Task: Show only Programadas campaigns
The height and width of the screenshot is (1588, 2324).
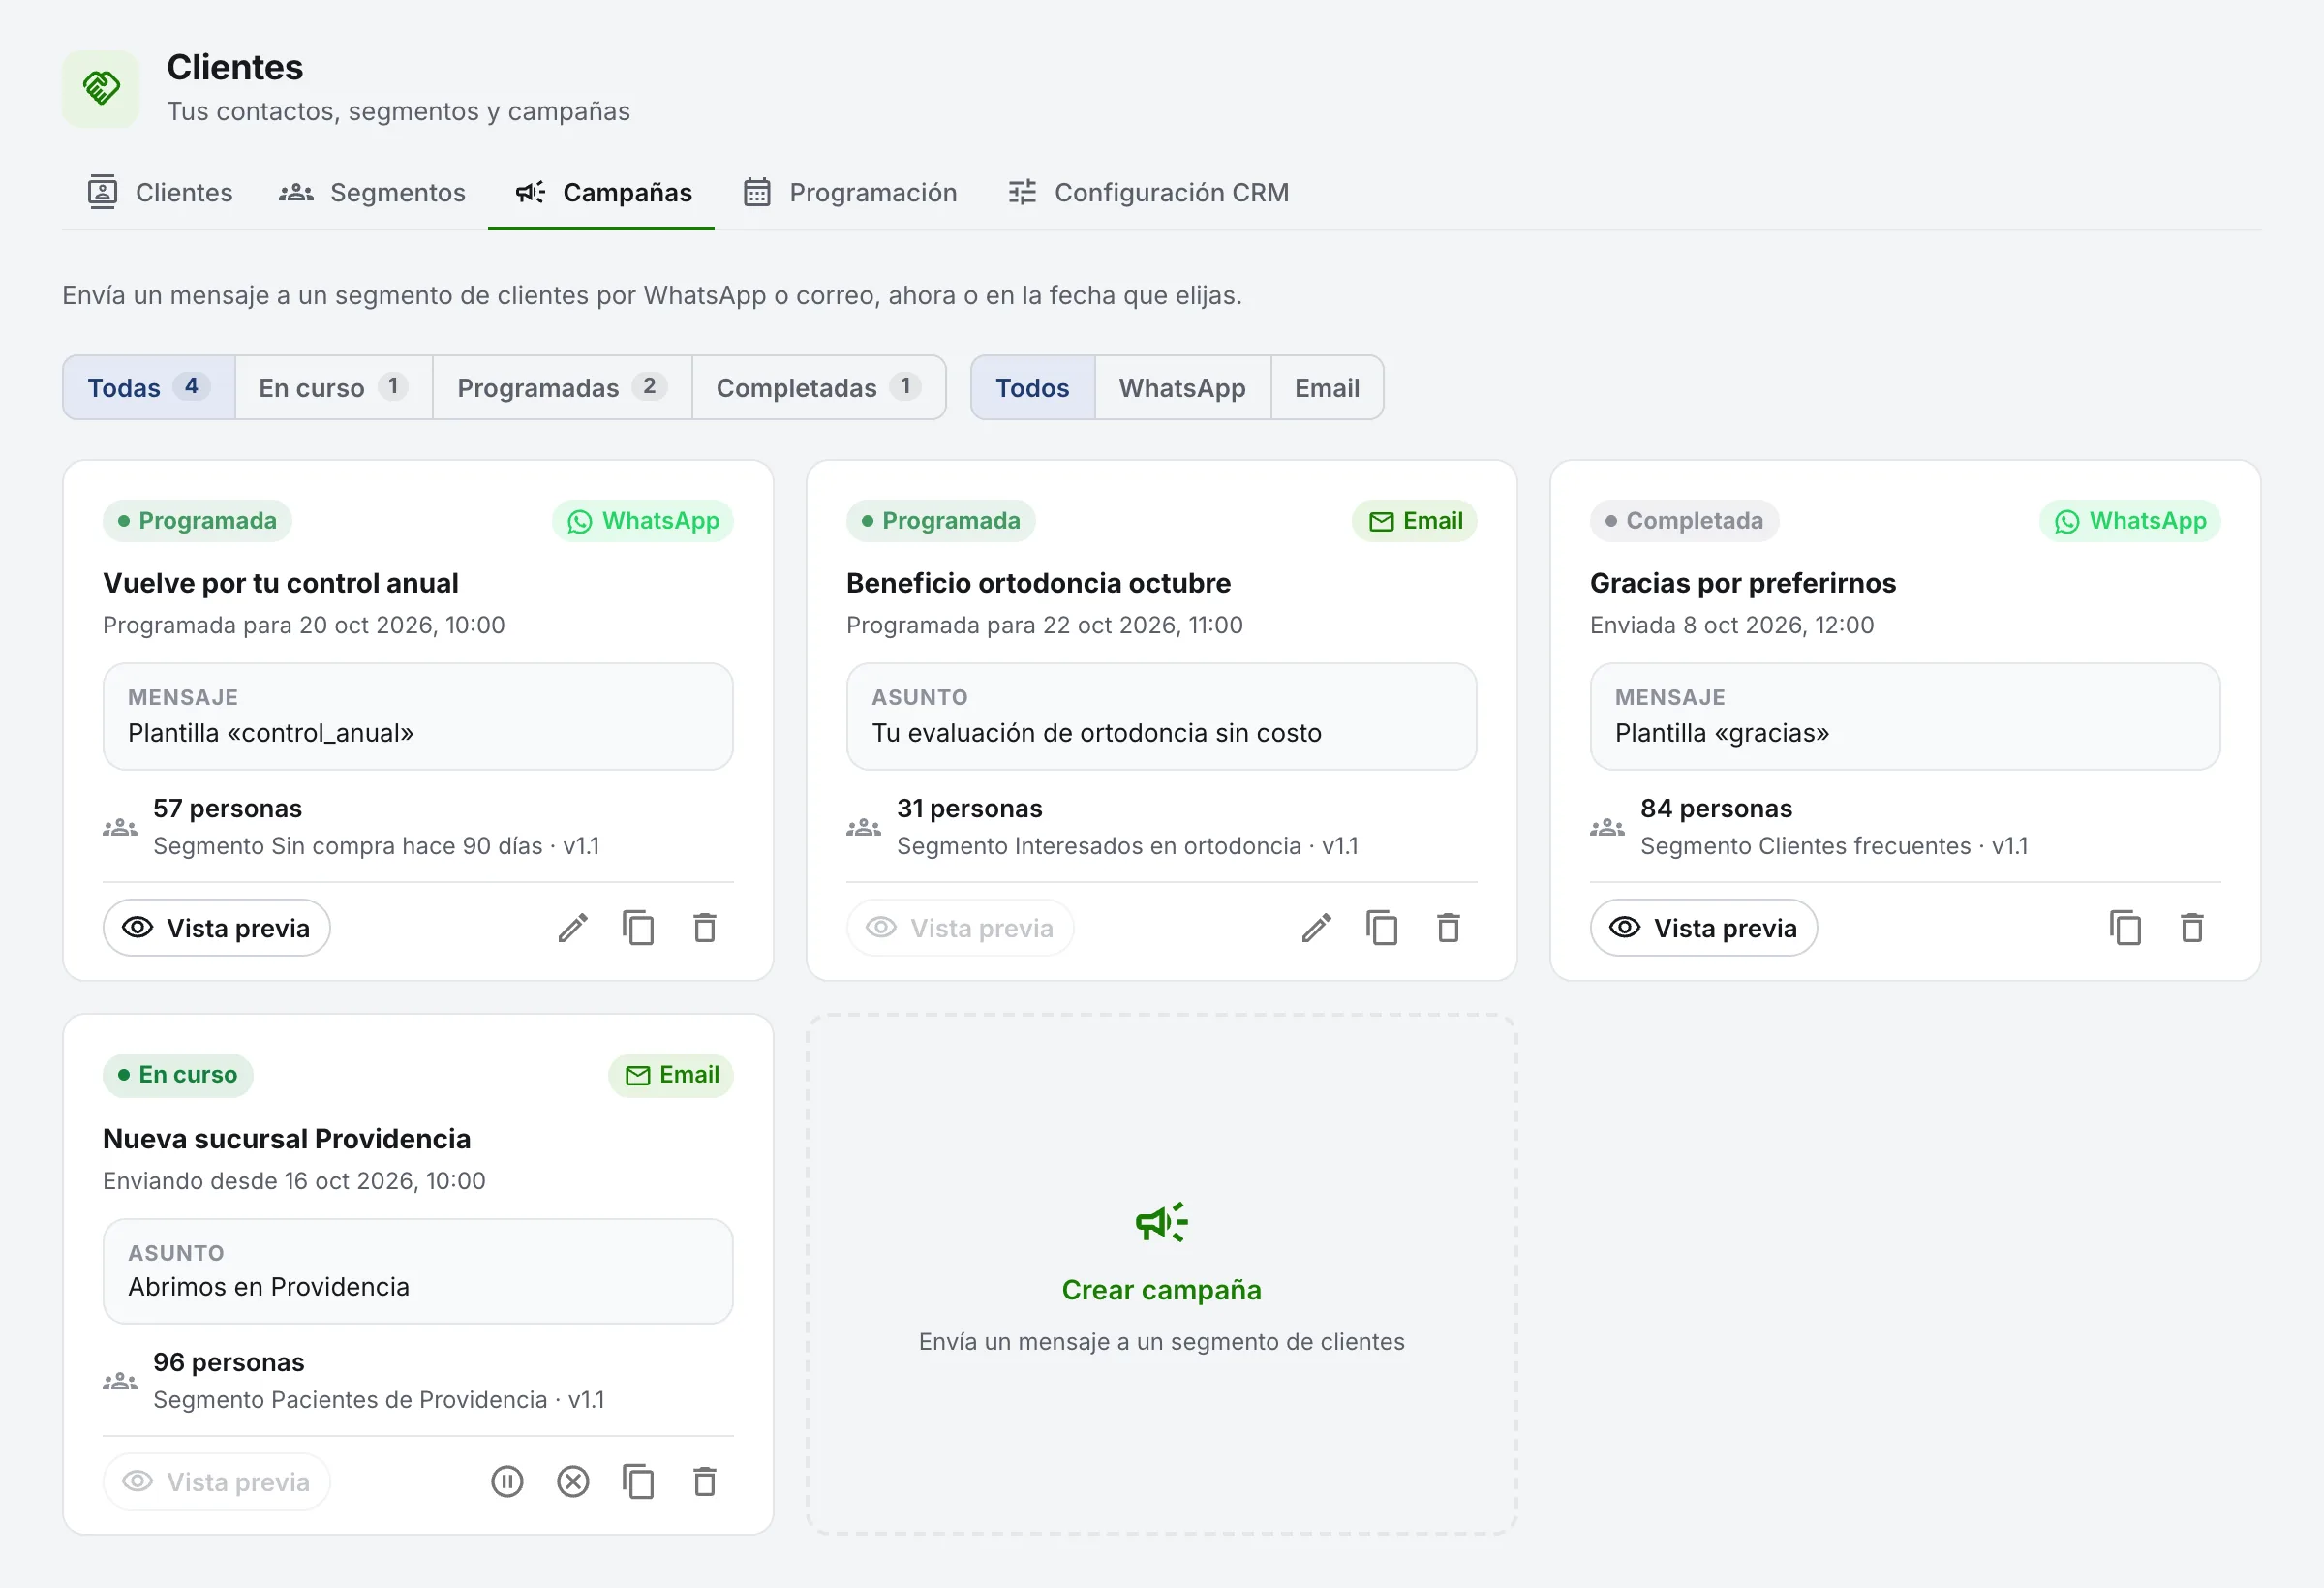Action: 562,388
